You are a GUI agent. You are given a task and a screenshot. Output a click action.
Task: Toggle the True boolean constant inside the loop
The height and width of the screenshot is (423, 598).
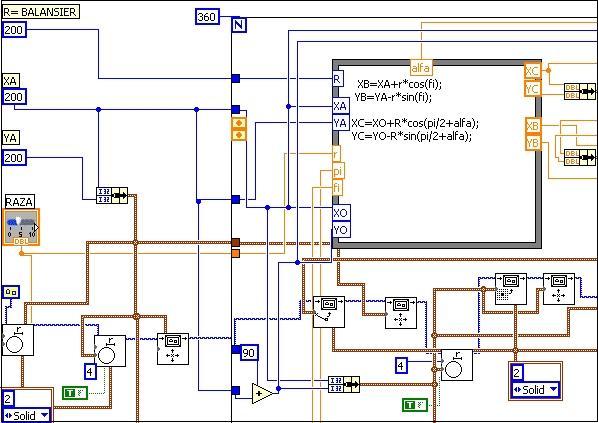pos(415,405)
